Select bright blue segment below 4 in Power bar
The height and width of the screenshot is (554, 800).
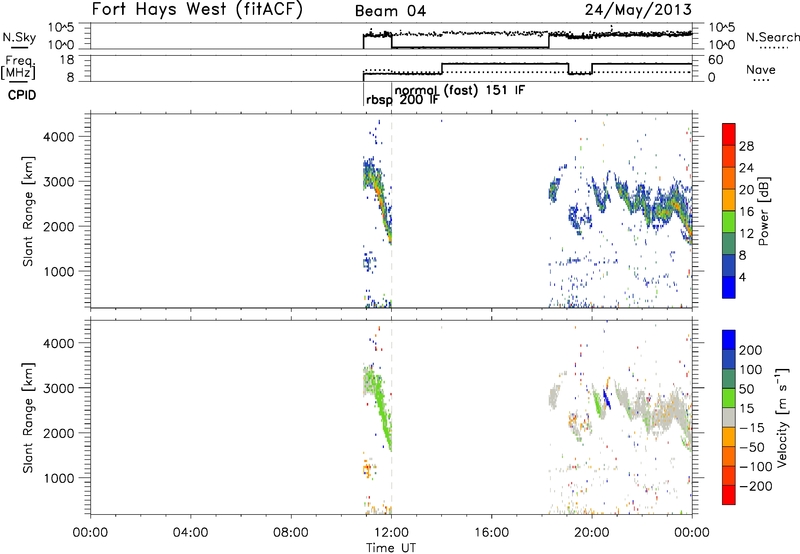[729, 287]
